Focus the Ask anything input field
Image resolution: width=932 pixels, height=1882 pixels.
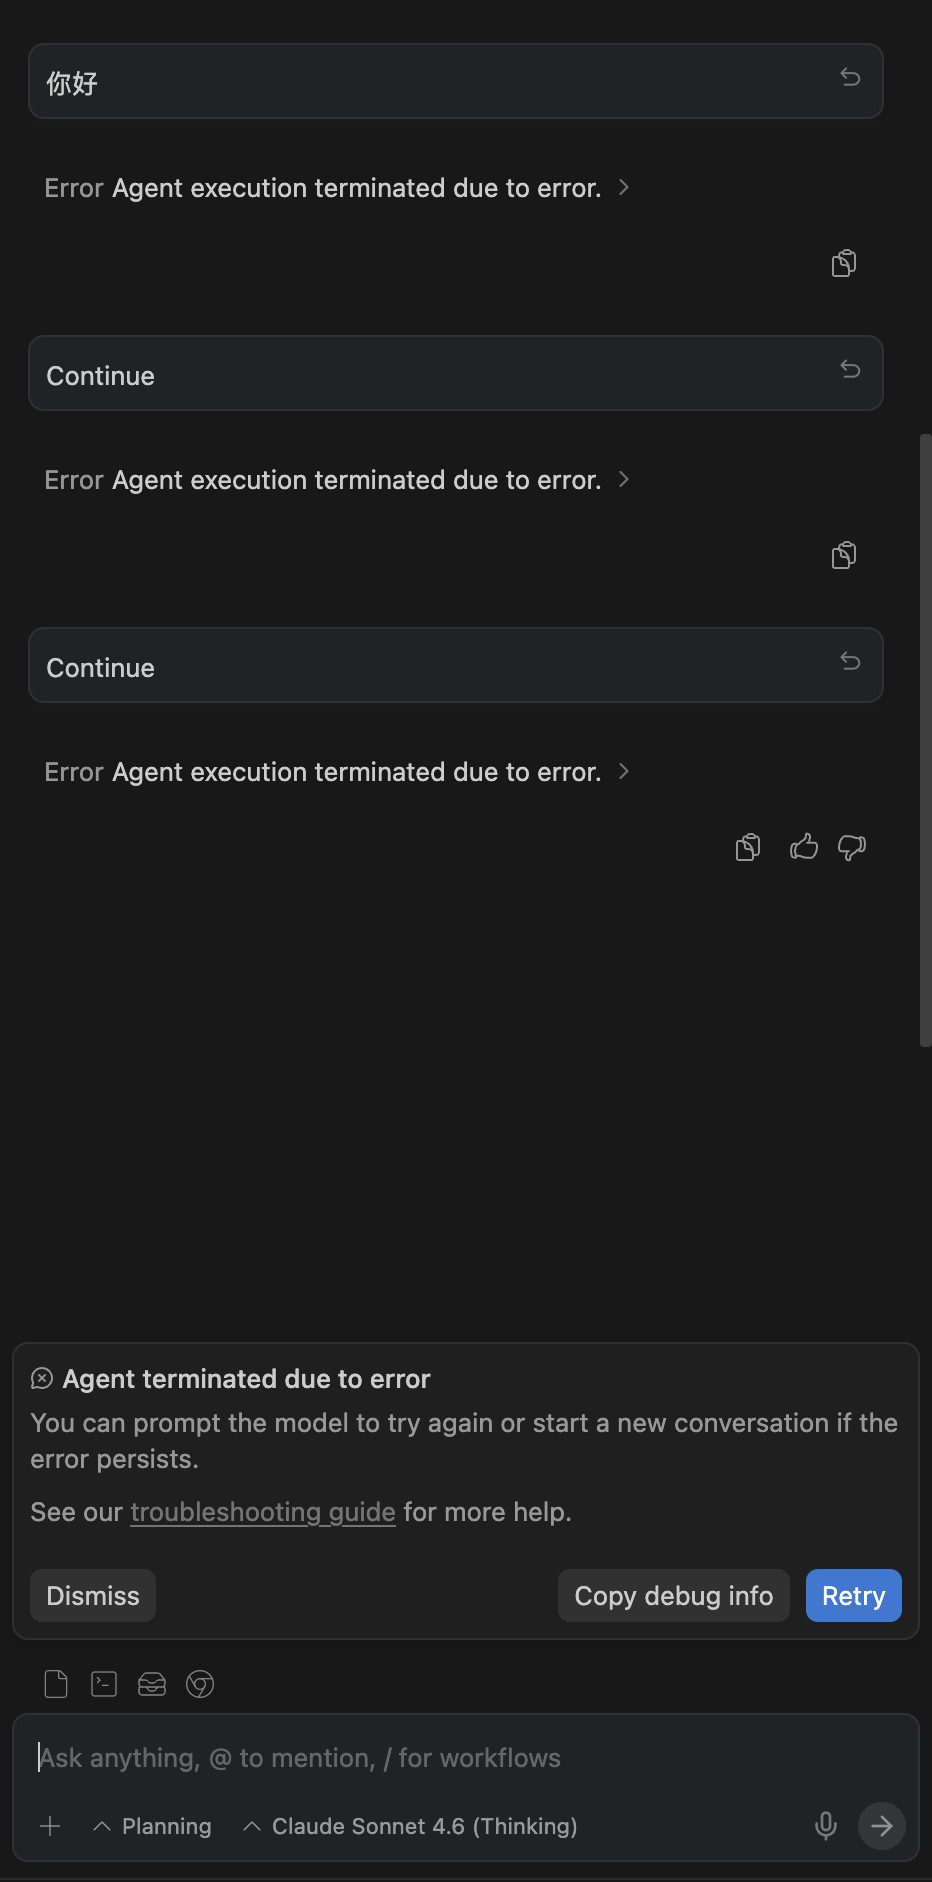coord(466,1758)
